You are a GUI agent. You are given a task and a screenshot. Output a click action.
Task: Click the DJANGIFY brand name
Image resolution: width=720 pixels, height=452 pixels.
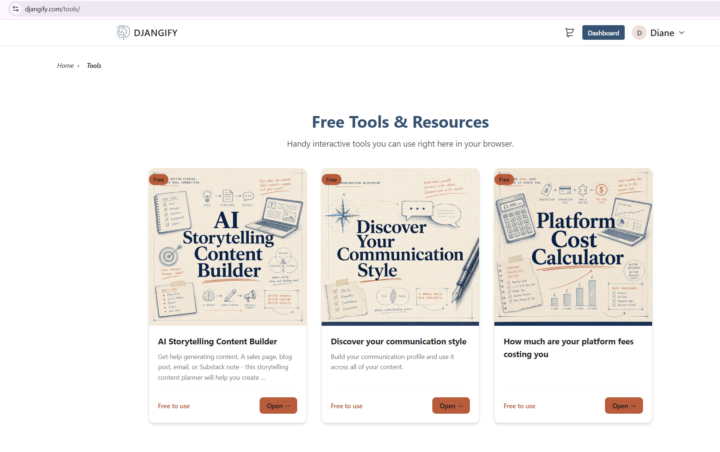(x=155, y=33)
